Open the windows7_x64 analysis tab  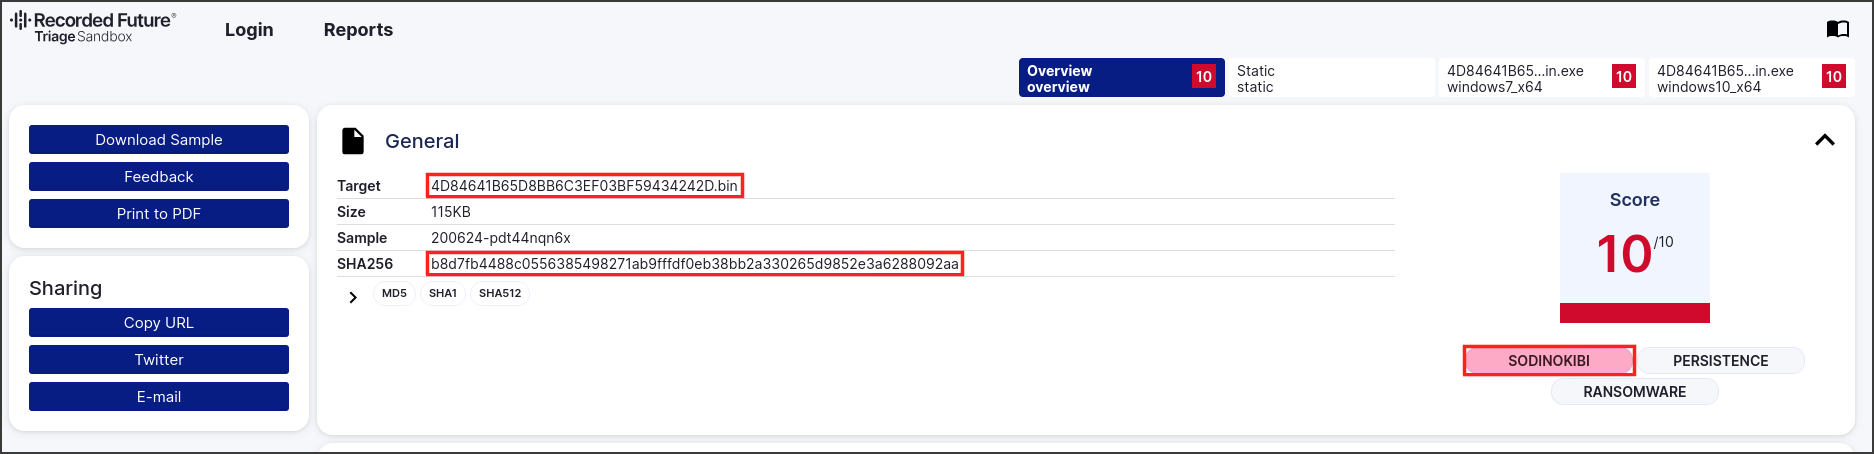1541,78
